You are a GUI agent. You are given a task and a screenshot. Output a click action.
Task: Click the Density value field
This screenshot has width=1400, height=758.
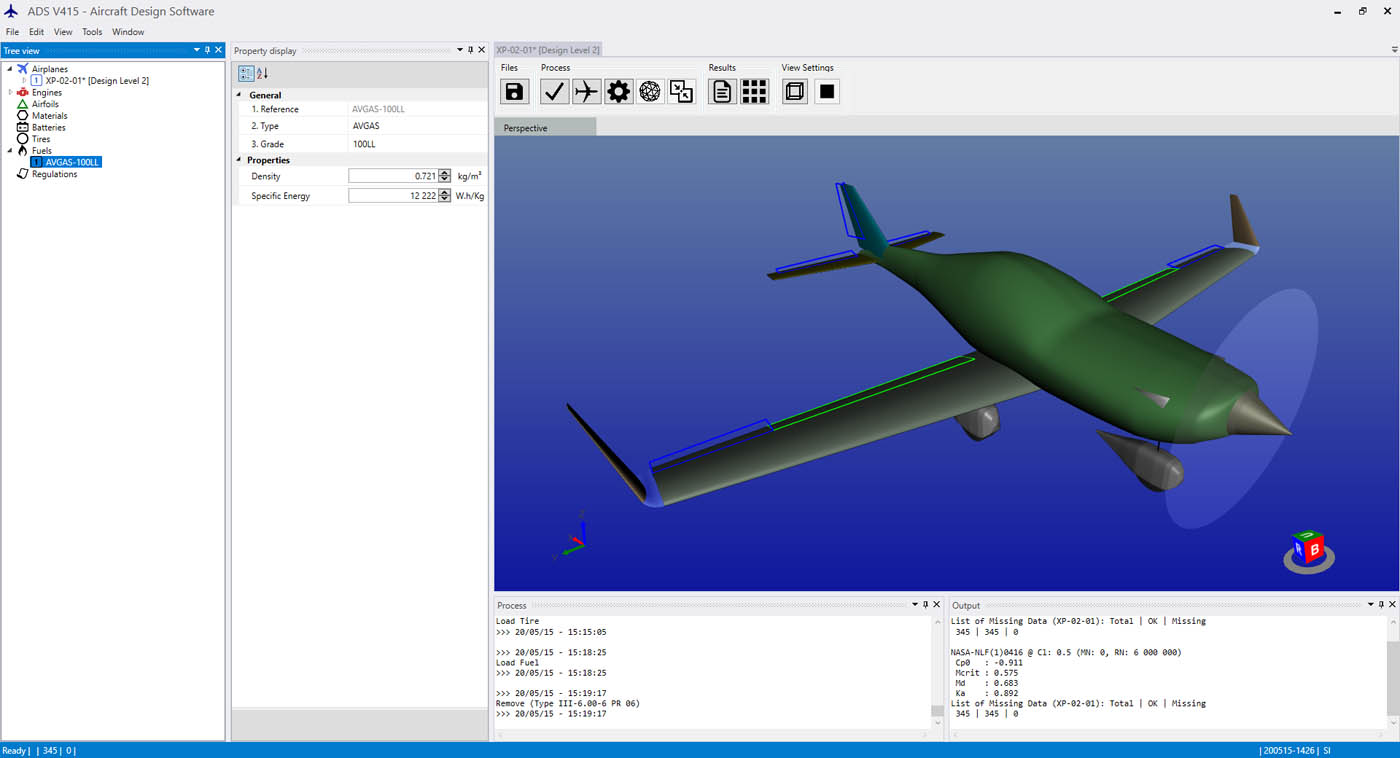tap(393, 176)
